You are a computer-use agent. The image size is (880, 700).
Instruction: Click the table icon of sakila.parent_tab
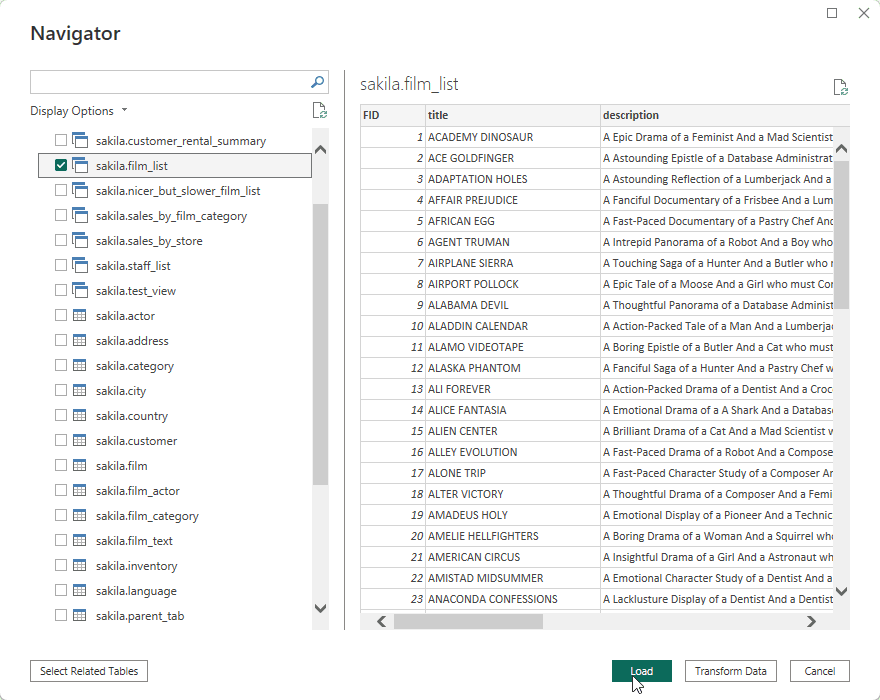point(80,615)
